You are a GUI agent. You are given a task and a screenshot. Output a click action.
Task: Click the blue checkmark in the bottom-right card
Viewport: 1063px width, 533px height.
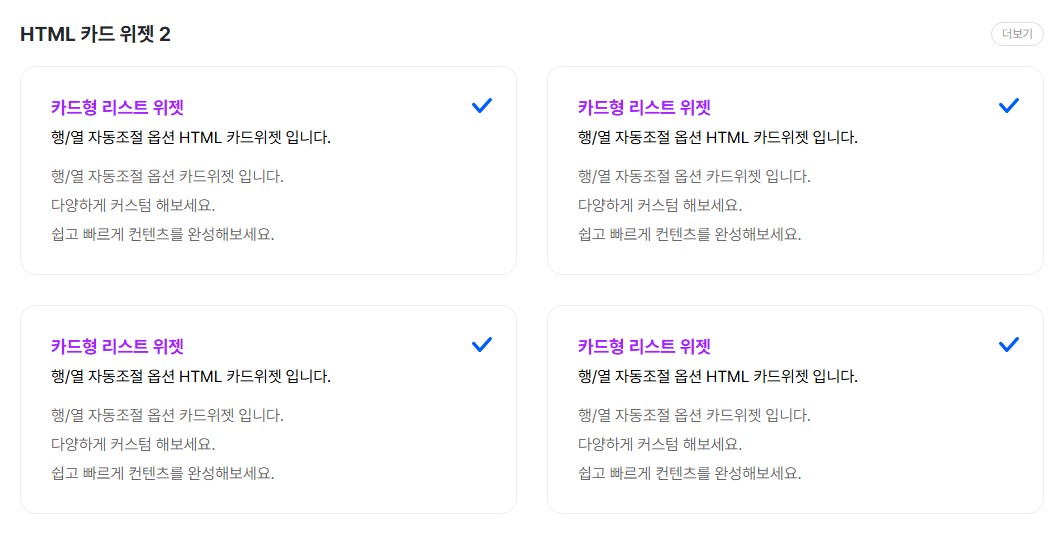click(x=1008, y=344)
